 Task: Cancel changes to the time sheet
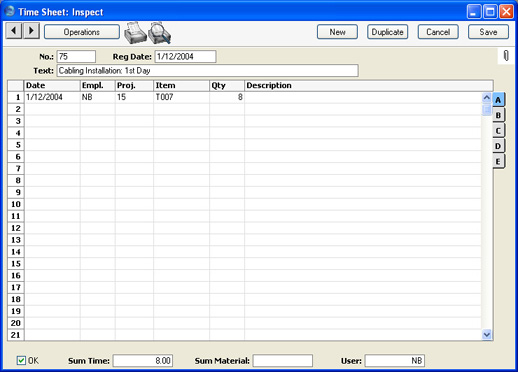[438, 32]
